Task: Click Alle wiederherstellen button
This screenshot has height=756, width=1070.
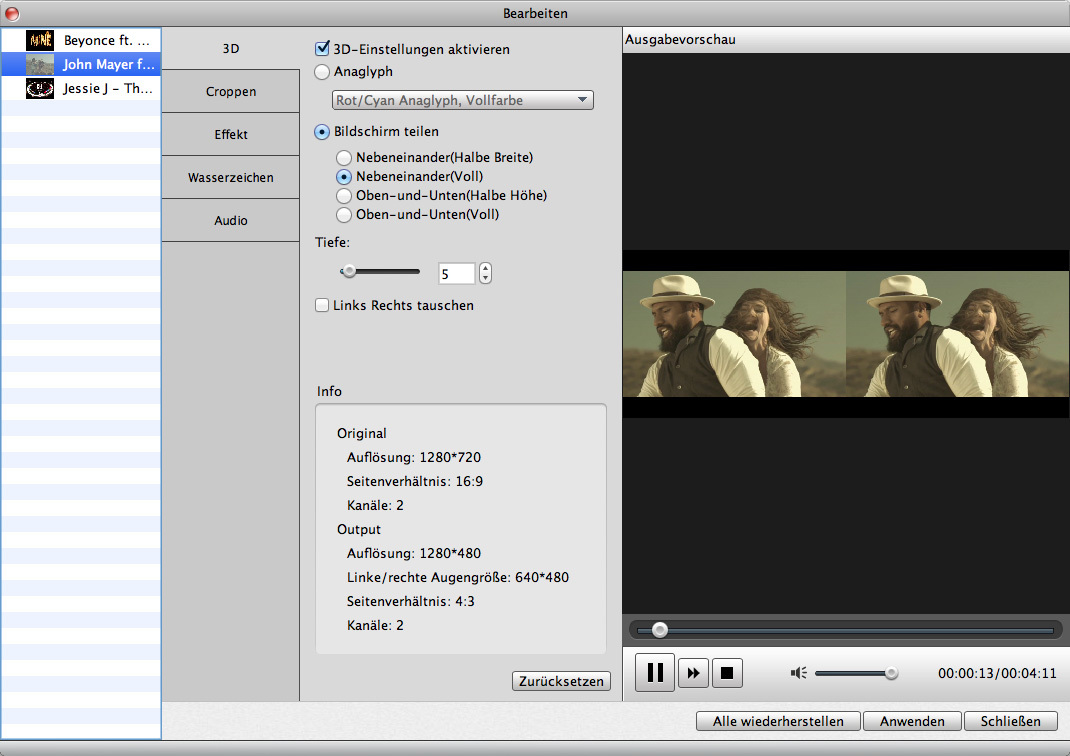Action: (778, 721)
